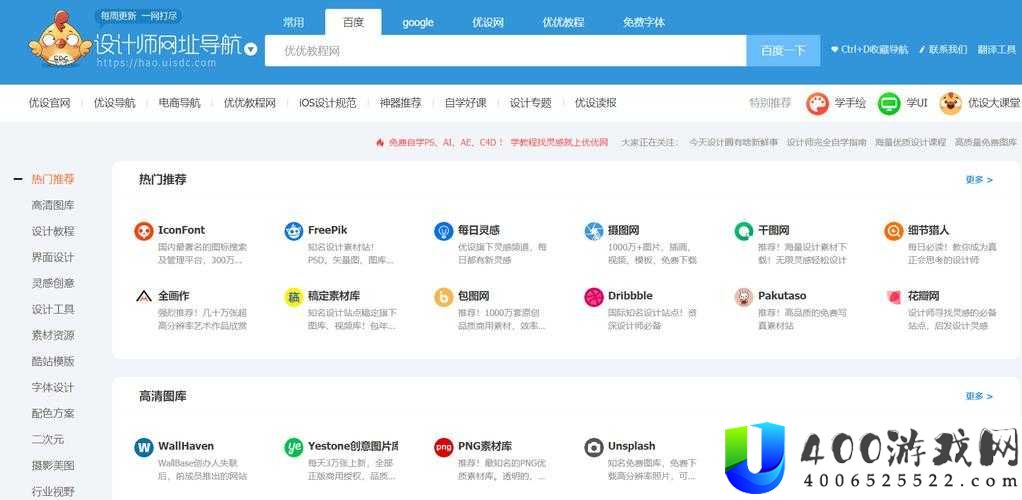Open 电商导航 in the nav bar
Image resolution: width=1022 pixels, height=500 pixels.
(180, 103)
